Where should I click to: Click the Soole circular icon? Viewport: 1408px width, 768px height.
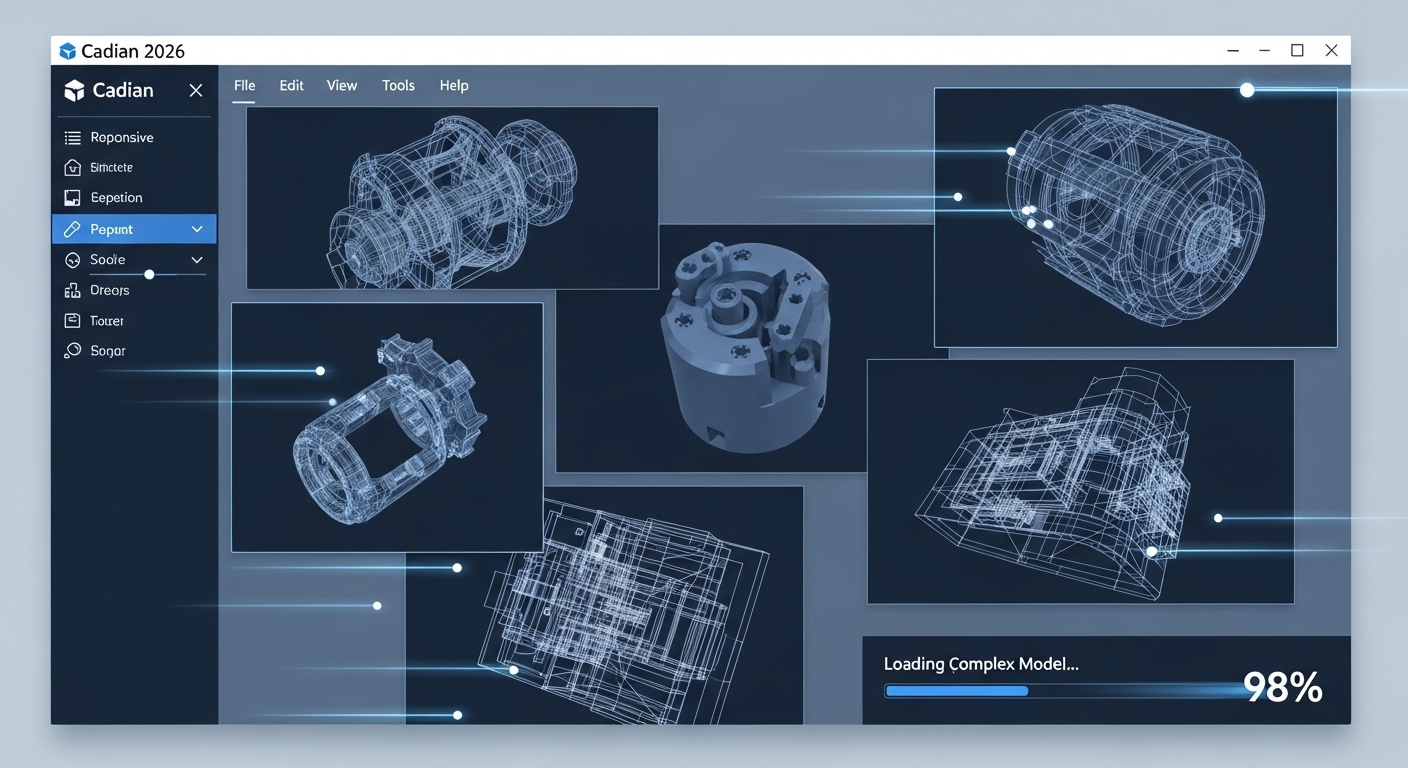pos(72,260)
